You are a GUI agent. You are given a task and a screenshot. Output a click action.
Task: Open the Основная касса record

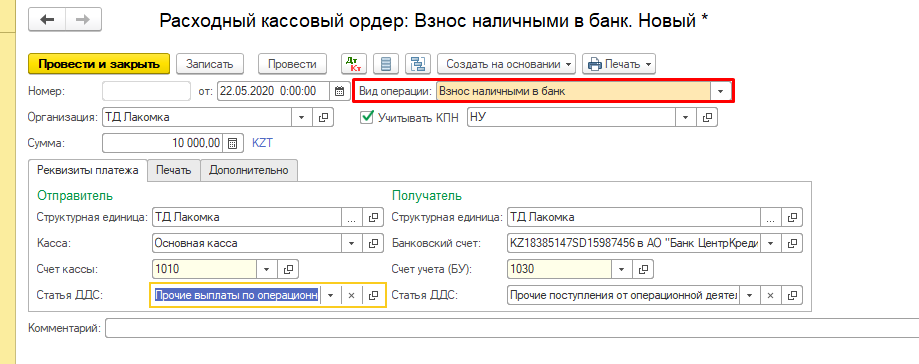[373, 243]
